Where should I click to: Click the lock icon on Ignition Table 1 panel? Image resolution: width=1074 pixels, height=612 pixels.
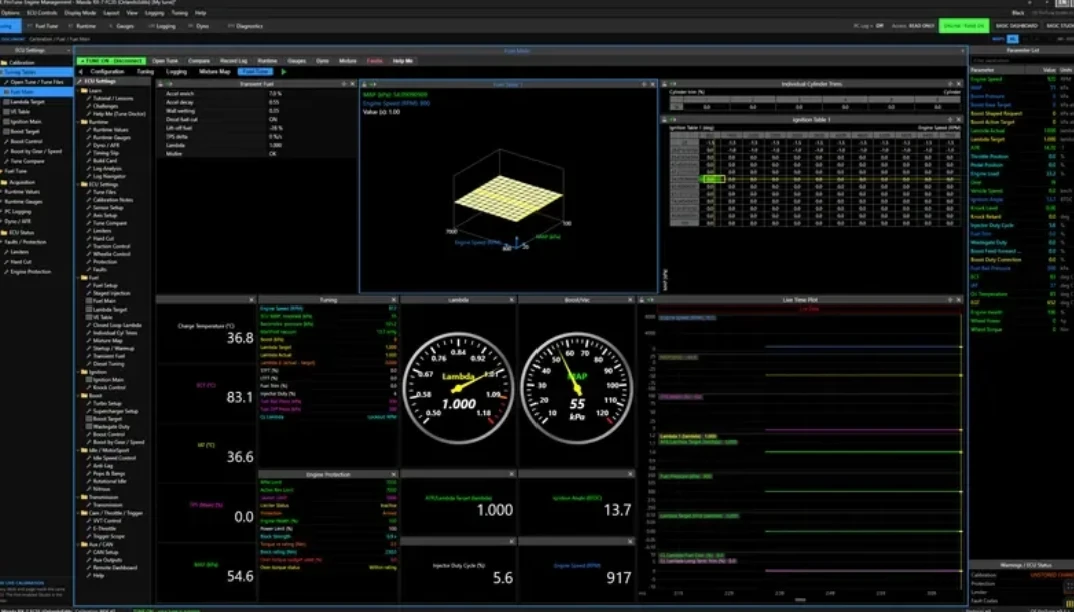(665, 120)
